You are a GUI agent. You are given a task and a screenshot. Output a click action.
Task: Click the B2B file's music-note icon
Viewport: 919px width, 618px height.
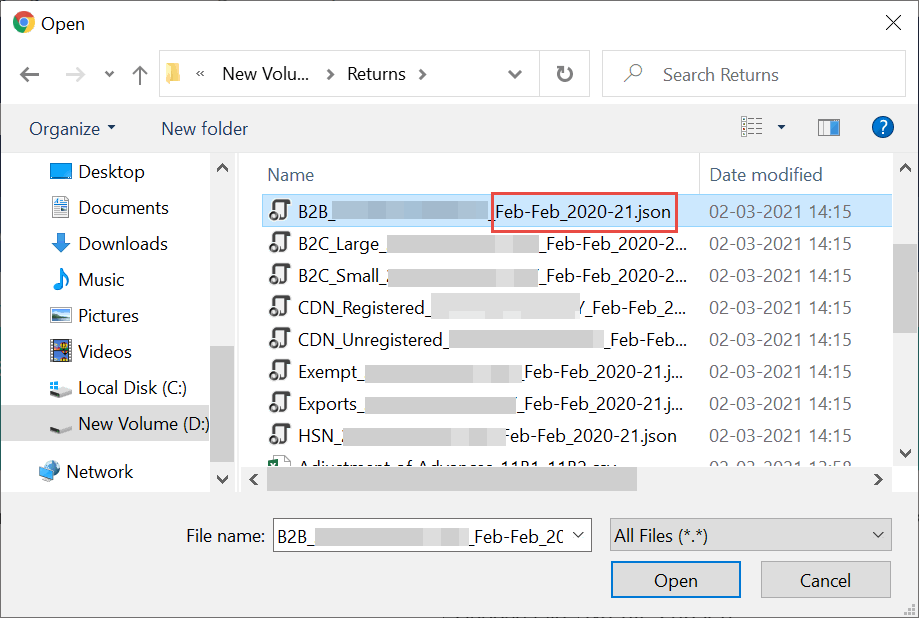[280, 210]
